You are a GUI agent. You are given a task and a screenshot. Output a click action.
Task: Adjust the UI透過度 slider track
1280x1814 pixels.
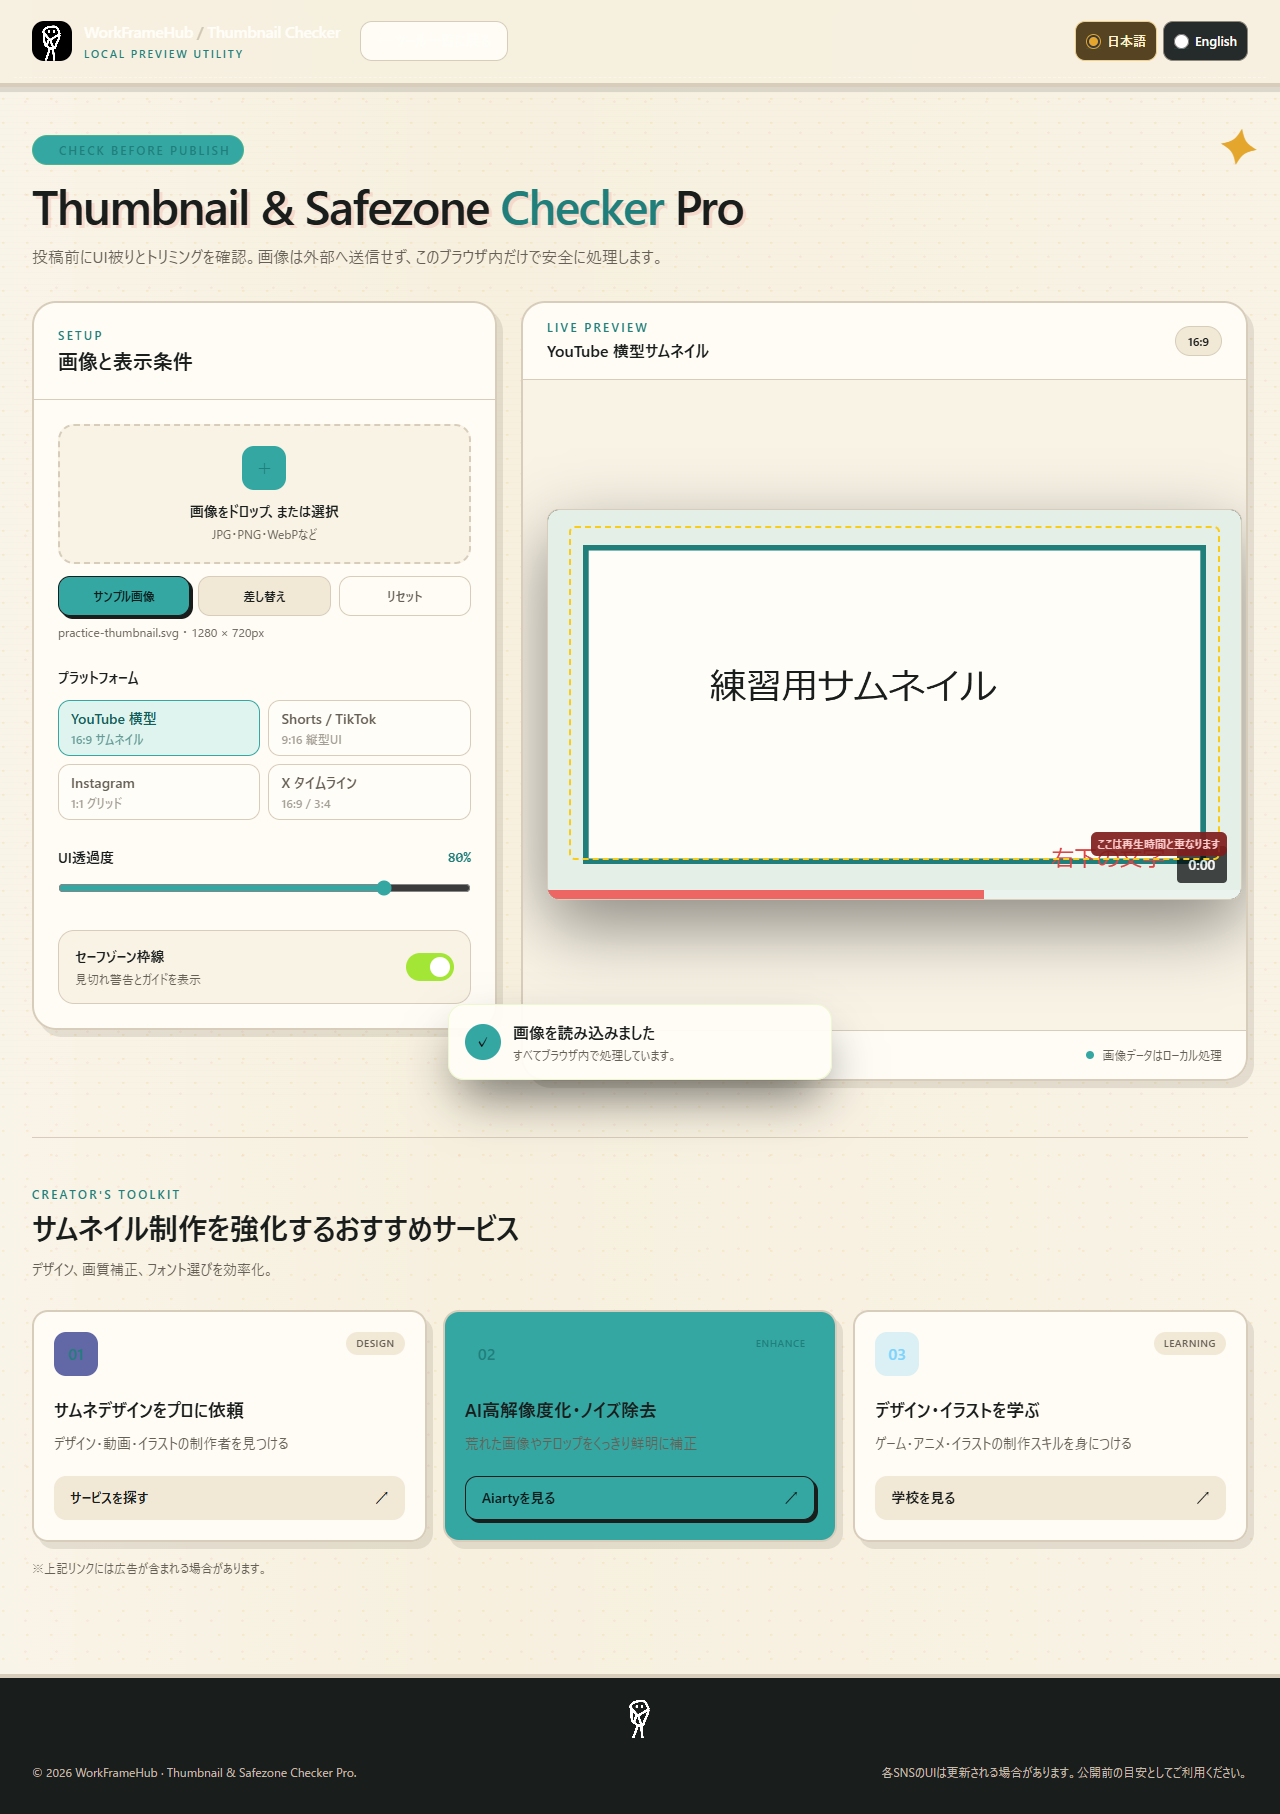(264, 888)
